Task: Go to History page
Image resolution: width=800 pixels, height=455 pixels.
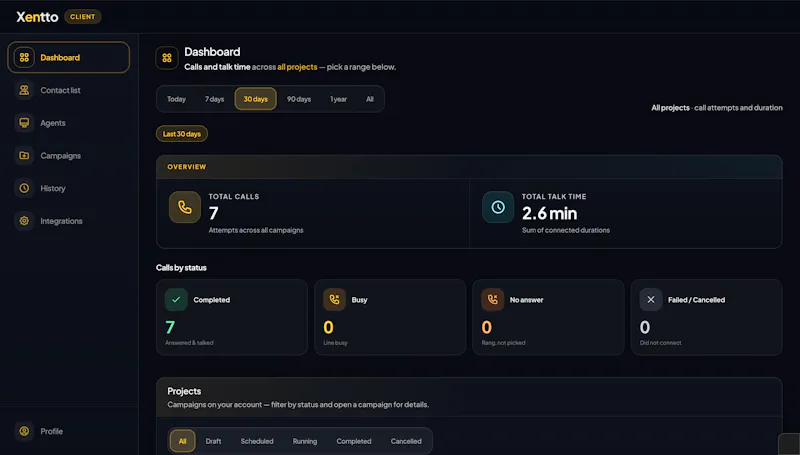Action: pyautogui.click(x=68, y=188)
